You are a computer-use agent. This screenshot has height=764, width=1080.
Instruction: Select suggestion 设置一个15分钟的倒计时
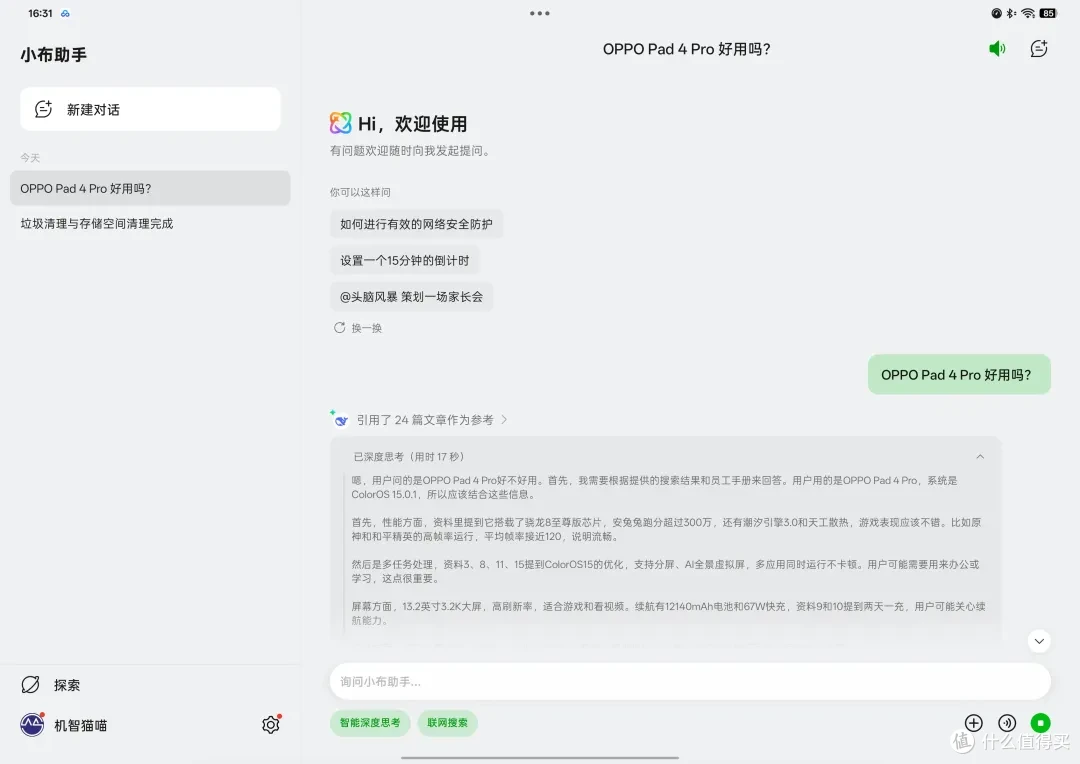coord(404,260)
